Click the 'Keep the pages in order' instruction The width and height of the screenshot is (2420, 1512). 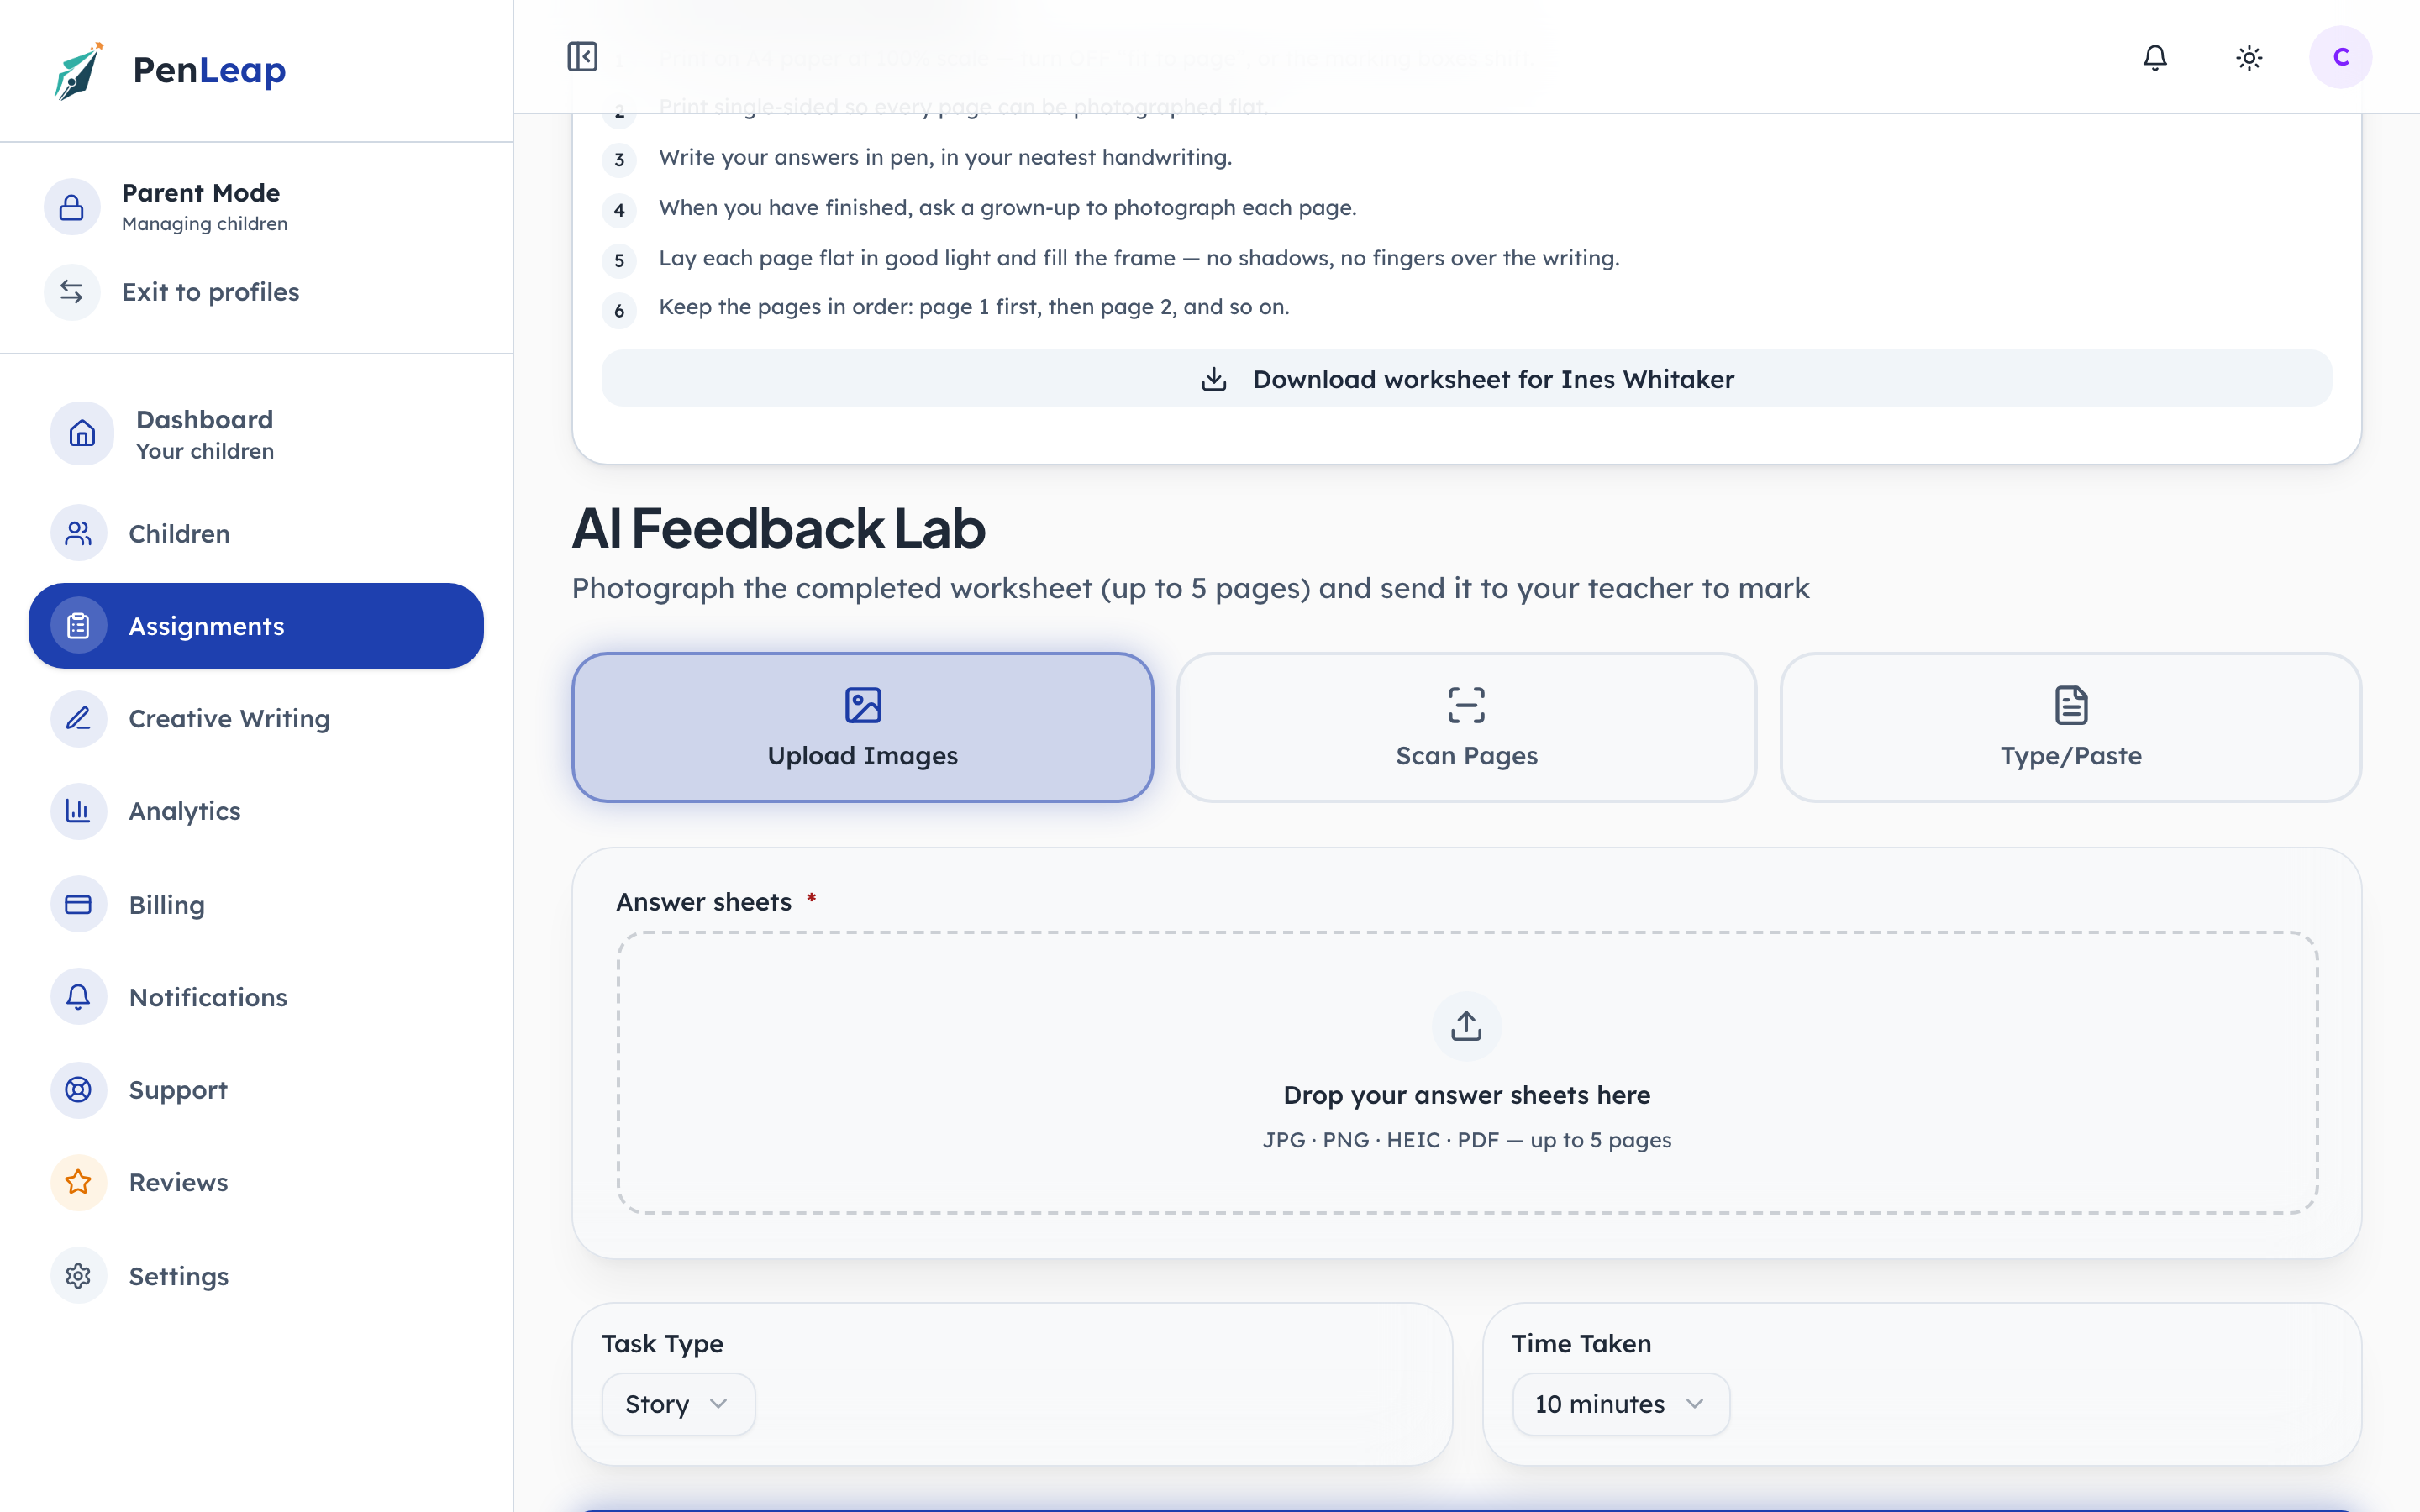pos(974,307)
